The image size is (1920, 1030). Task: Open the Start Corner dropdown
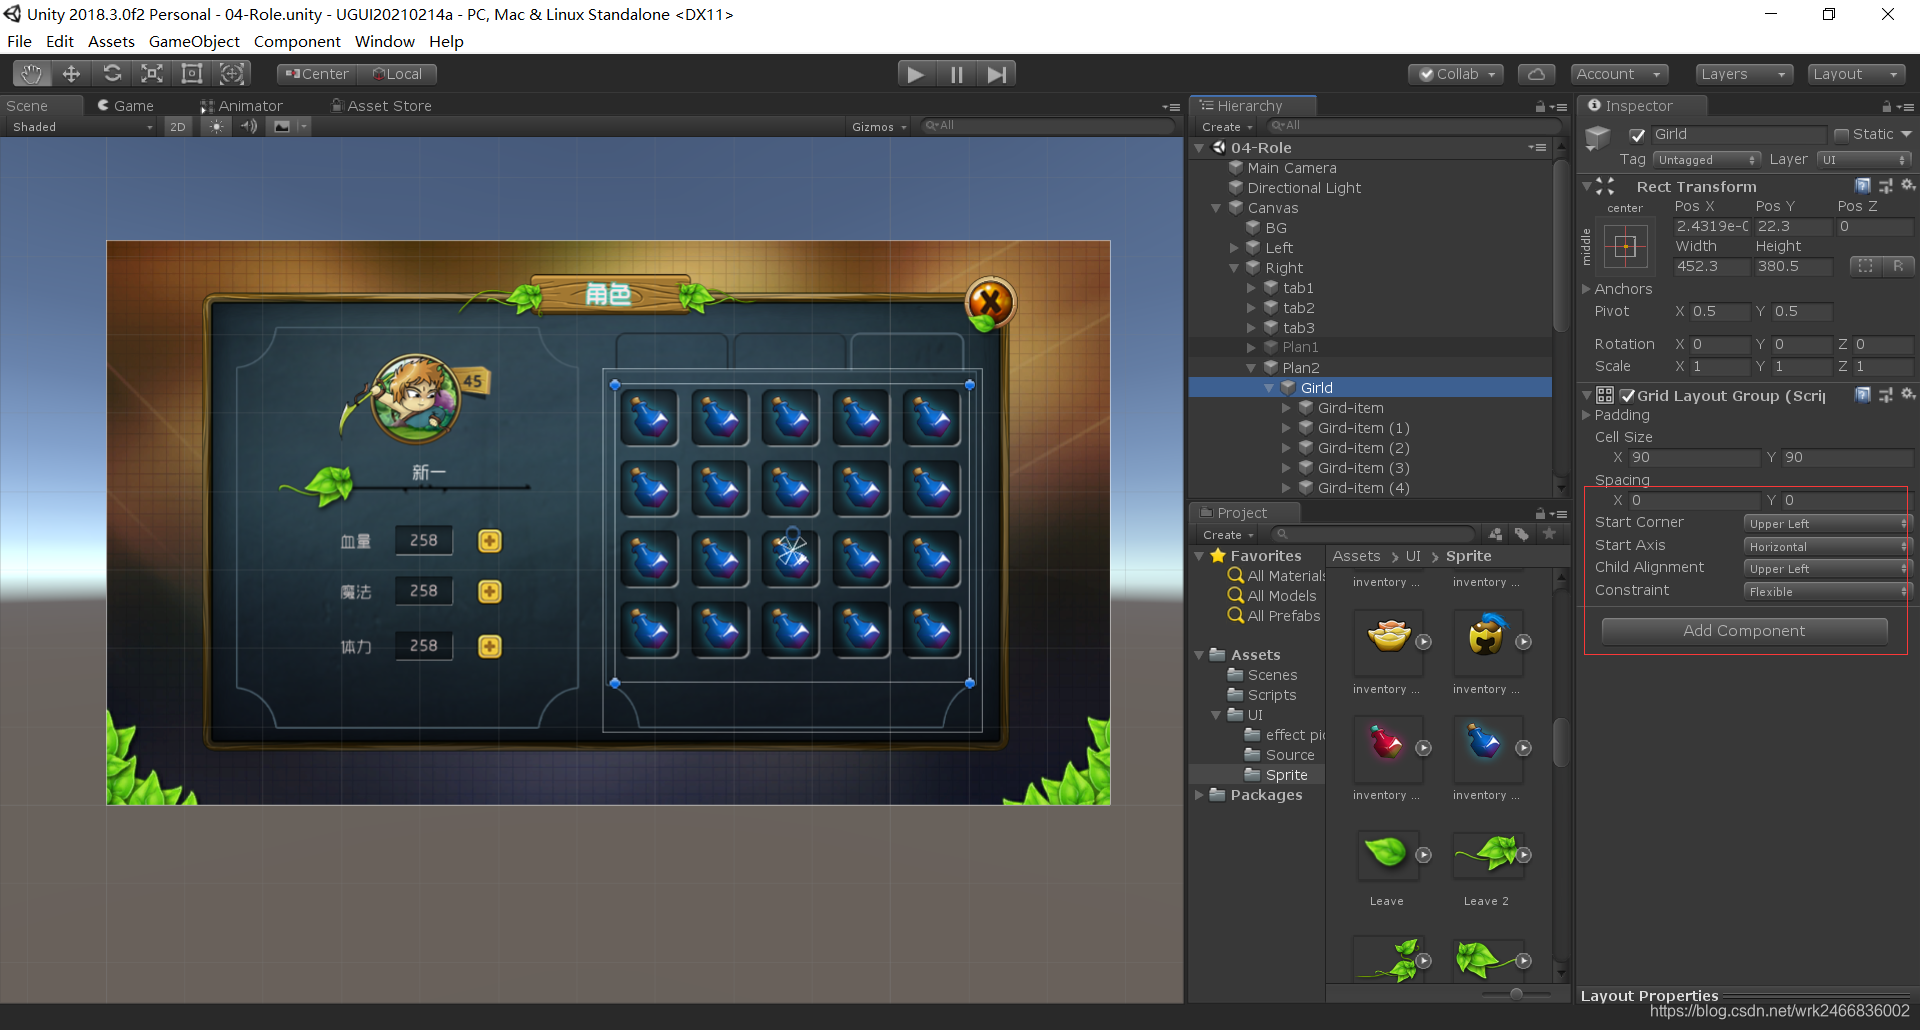point(1826,522)
